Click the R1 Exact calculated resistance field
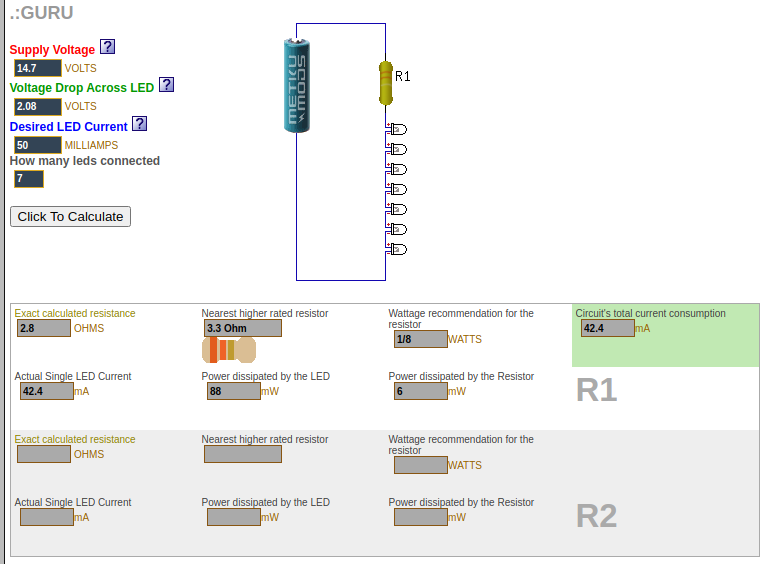 [44, 328]
